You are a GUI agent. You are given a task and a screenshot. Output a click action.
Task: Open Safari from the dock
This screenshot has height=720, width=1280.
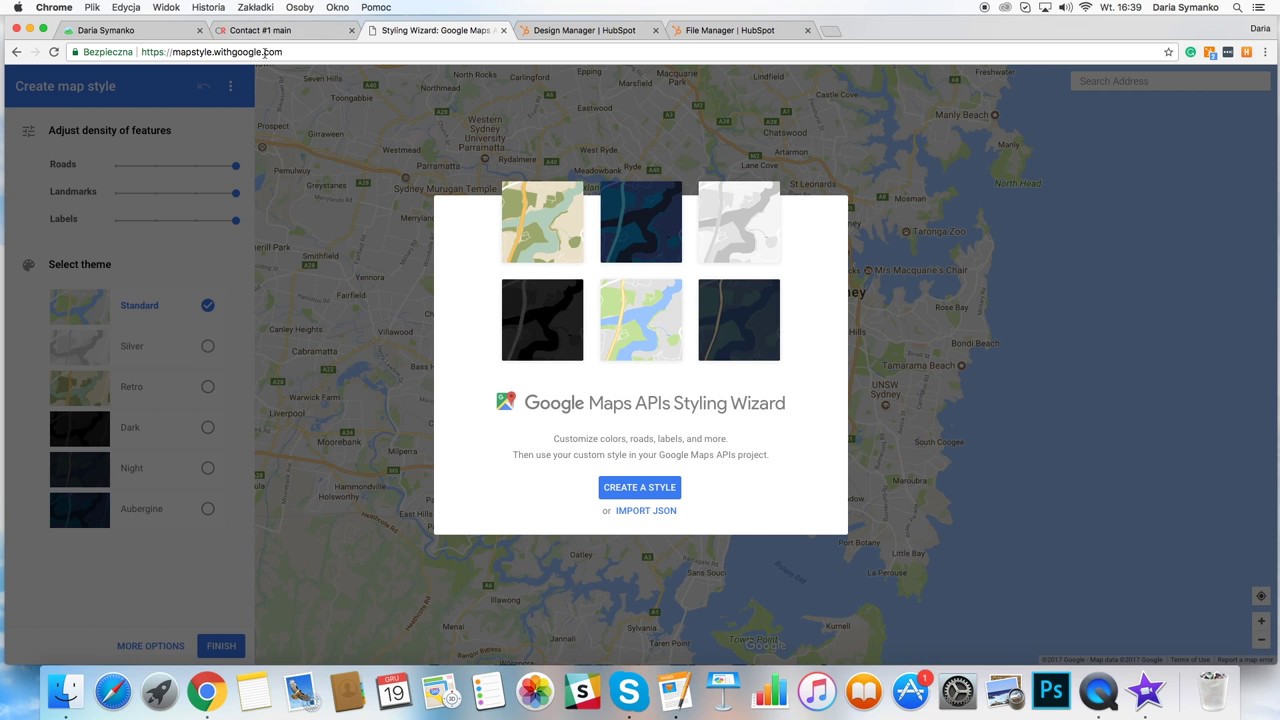pos(113,691)
